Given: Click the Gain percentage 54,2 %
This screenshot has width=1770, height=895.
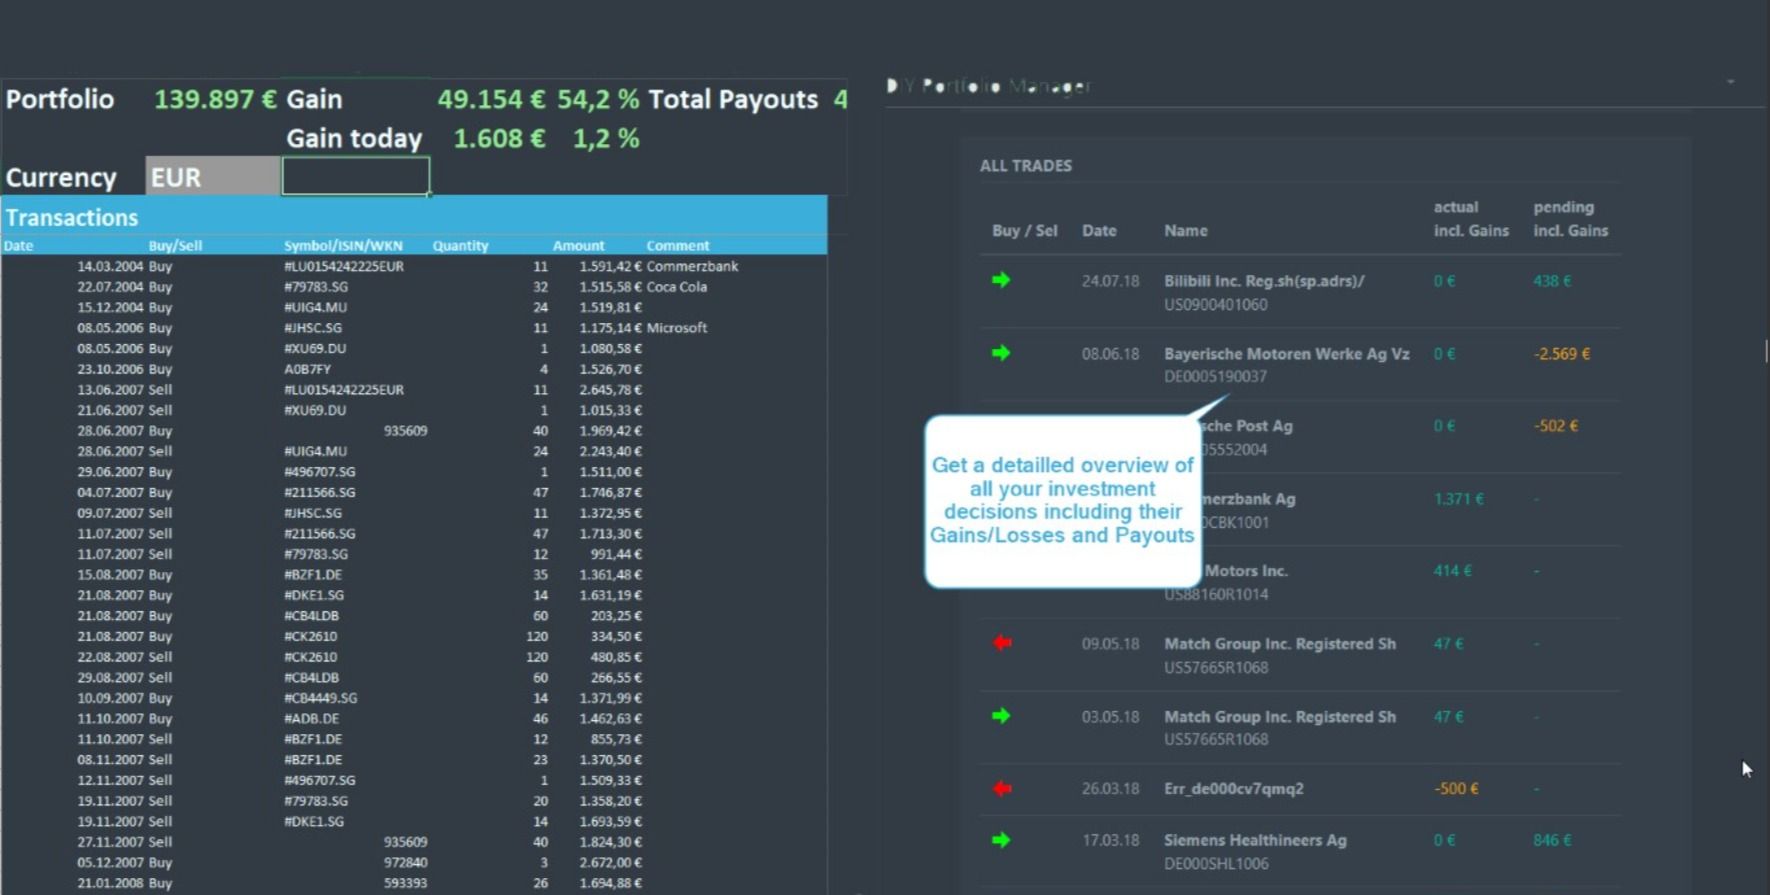Looking at the screenshot, I should click(598, 99).
